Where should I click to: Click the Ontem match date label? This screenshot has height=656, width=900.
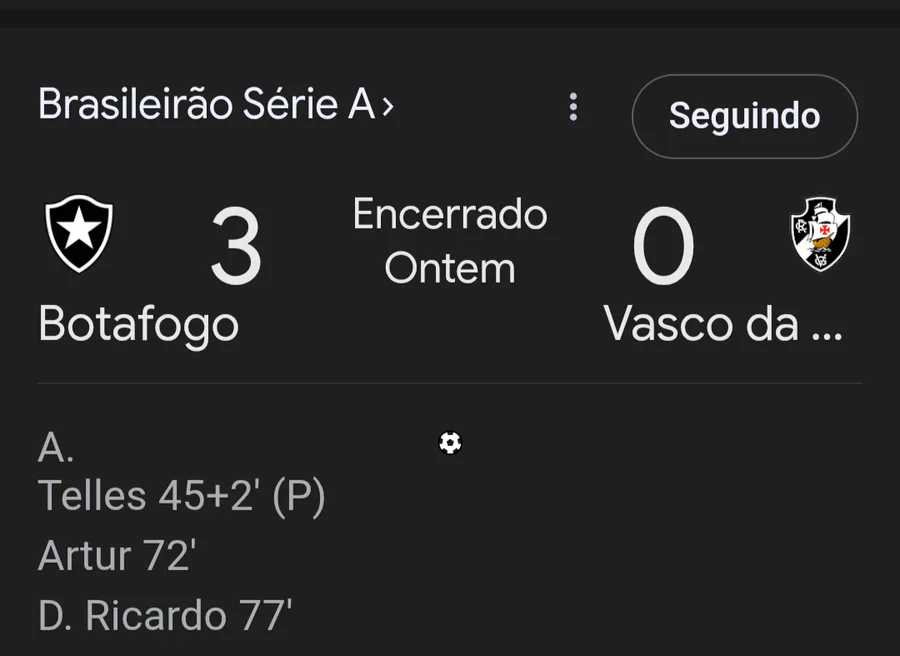pyautogui.click(x=450, y=268)
